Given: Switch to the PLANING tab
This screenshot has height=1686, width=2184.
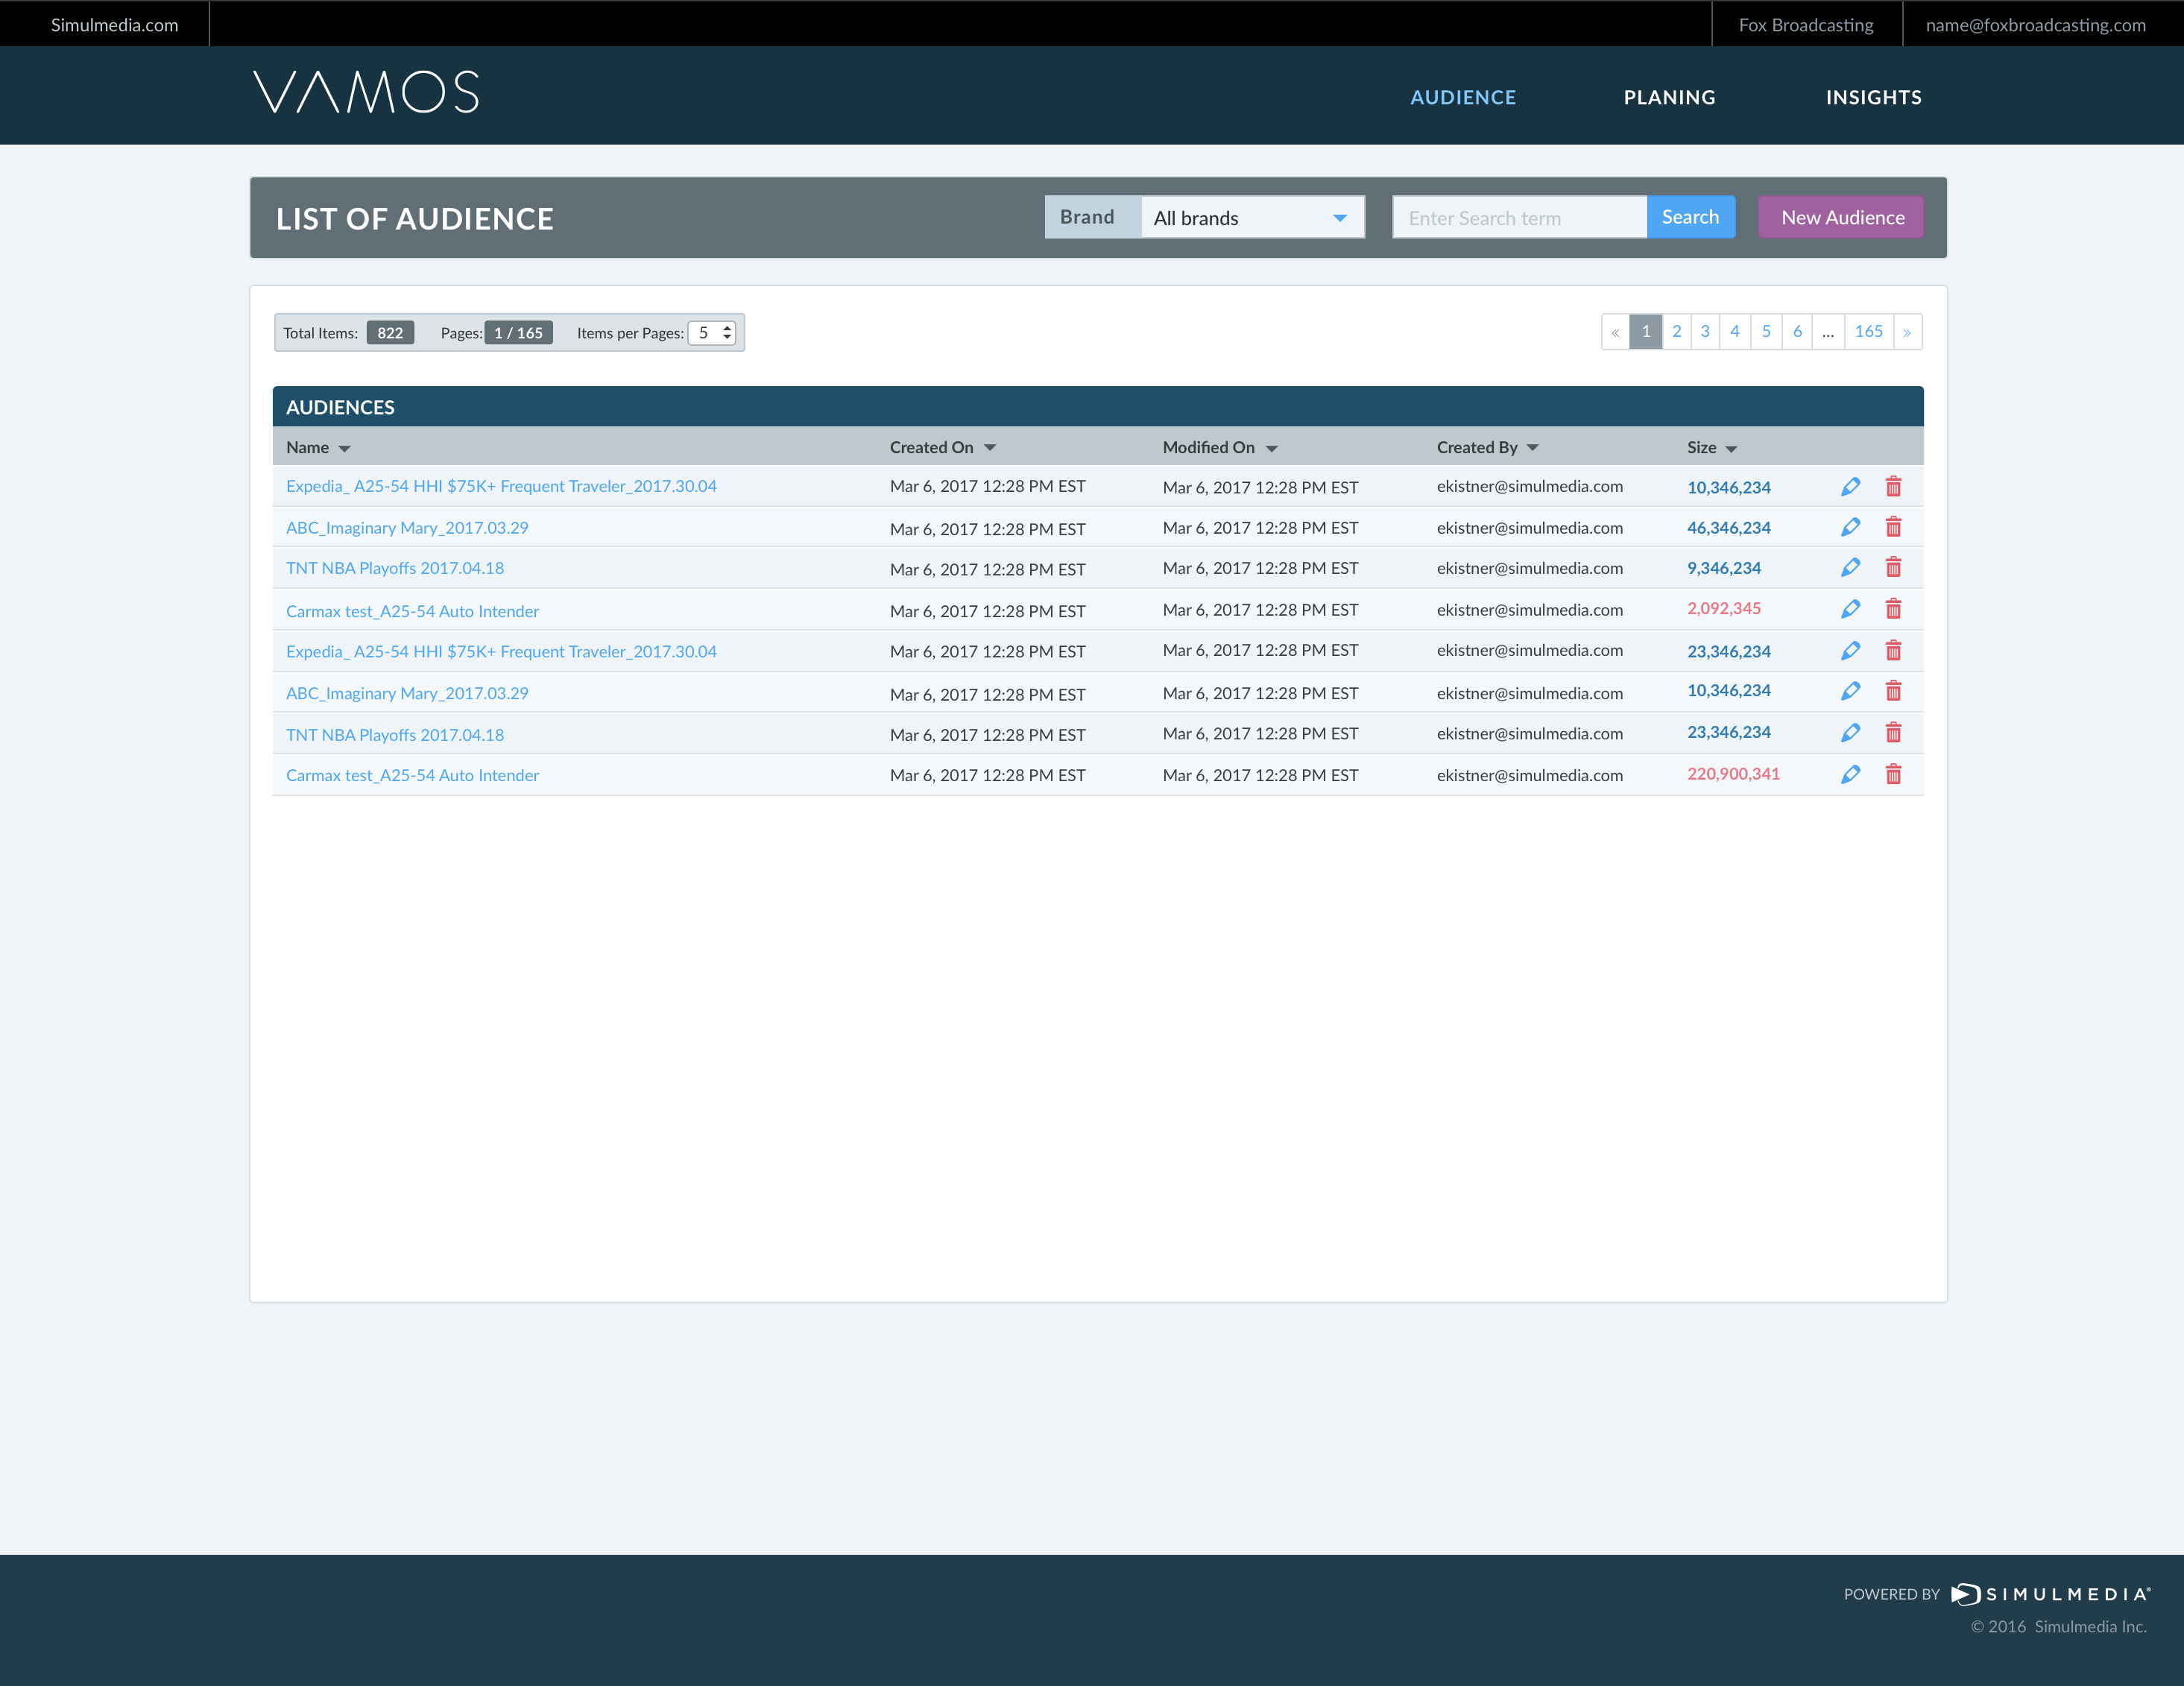Looking at the screenshot, I should [x=1669, y=97].
